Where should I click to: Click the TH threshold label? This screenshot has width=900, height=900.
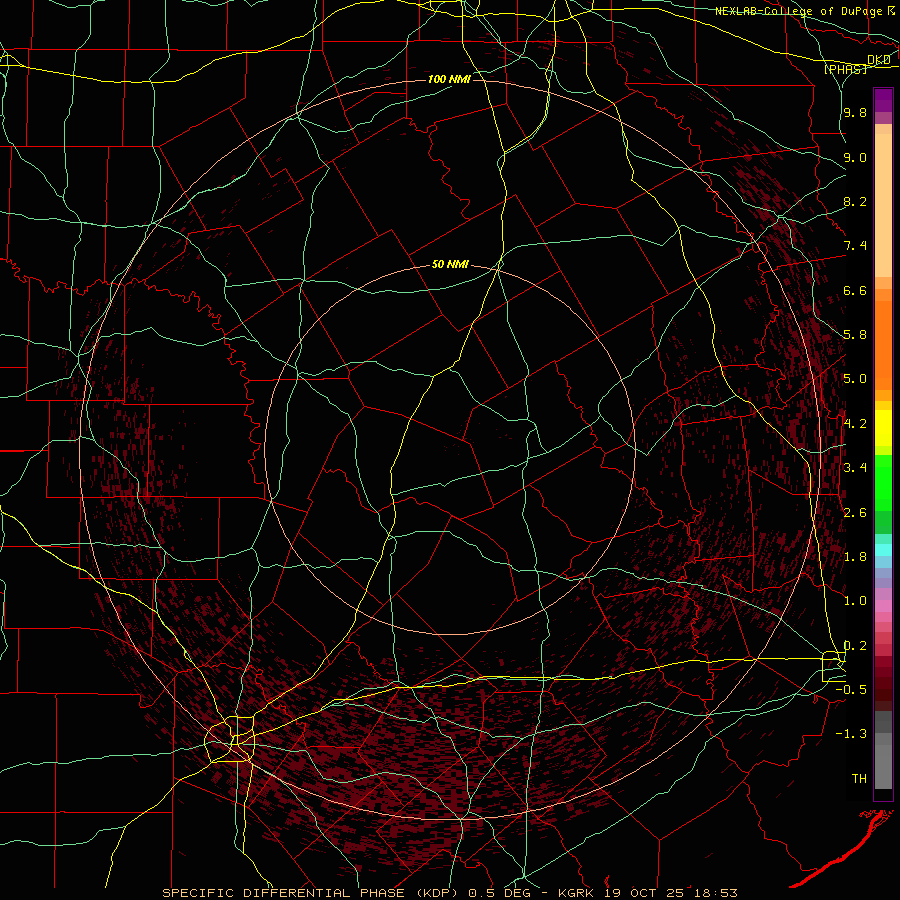859,779
